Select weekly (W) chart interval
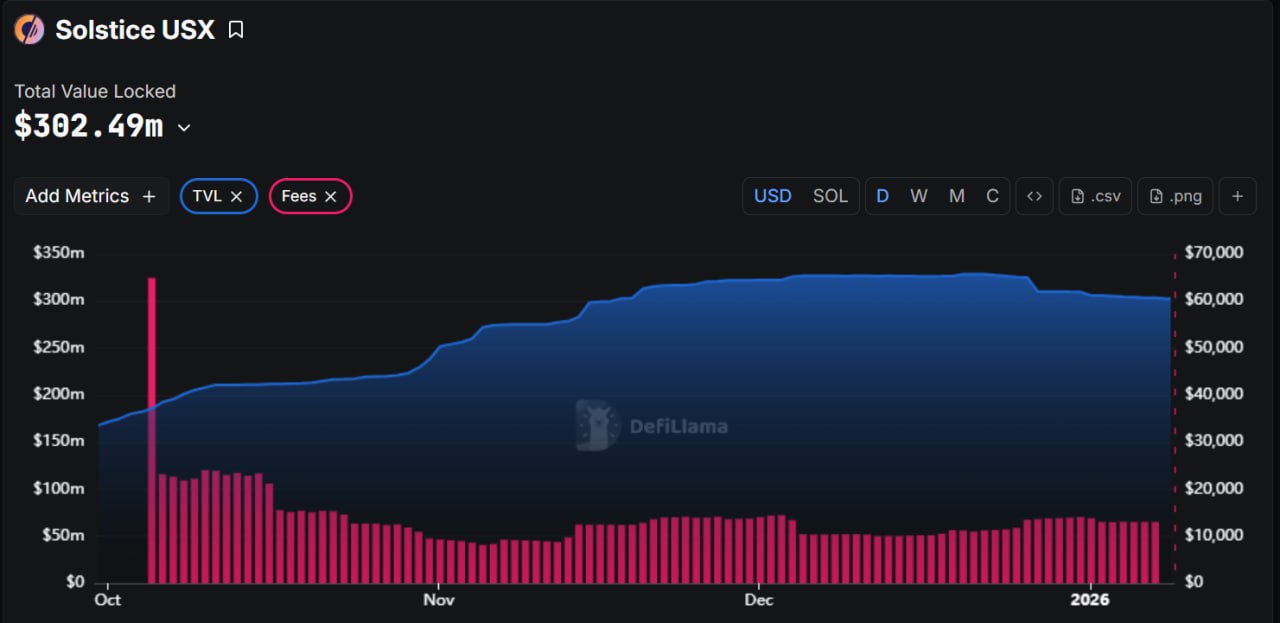Screen dimensions: 1280x623 [x=918, y=196]
